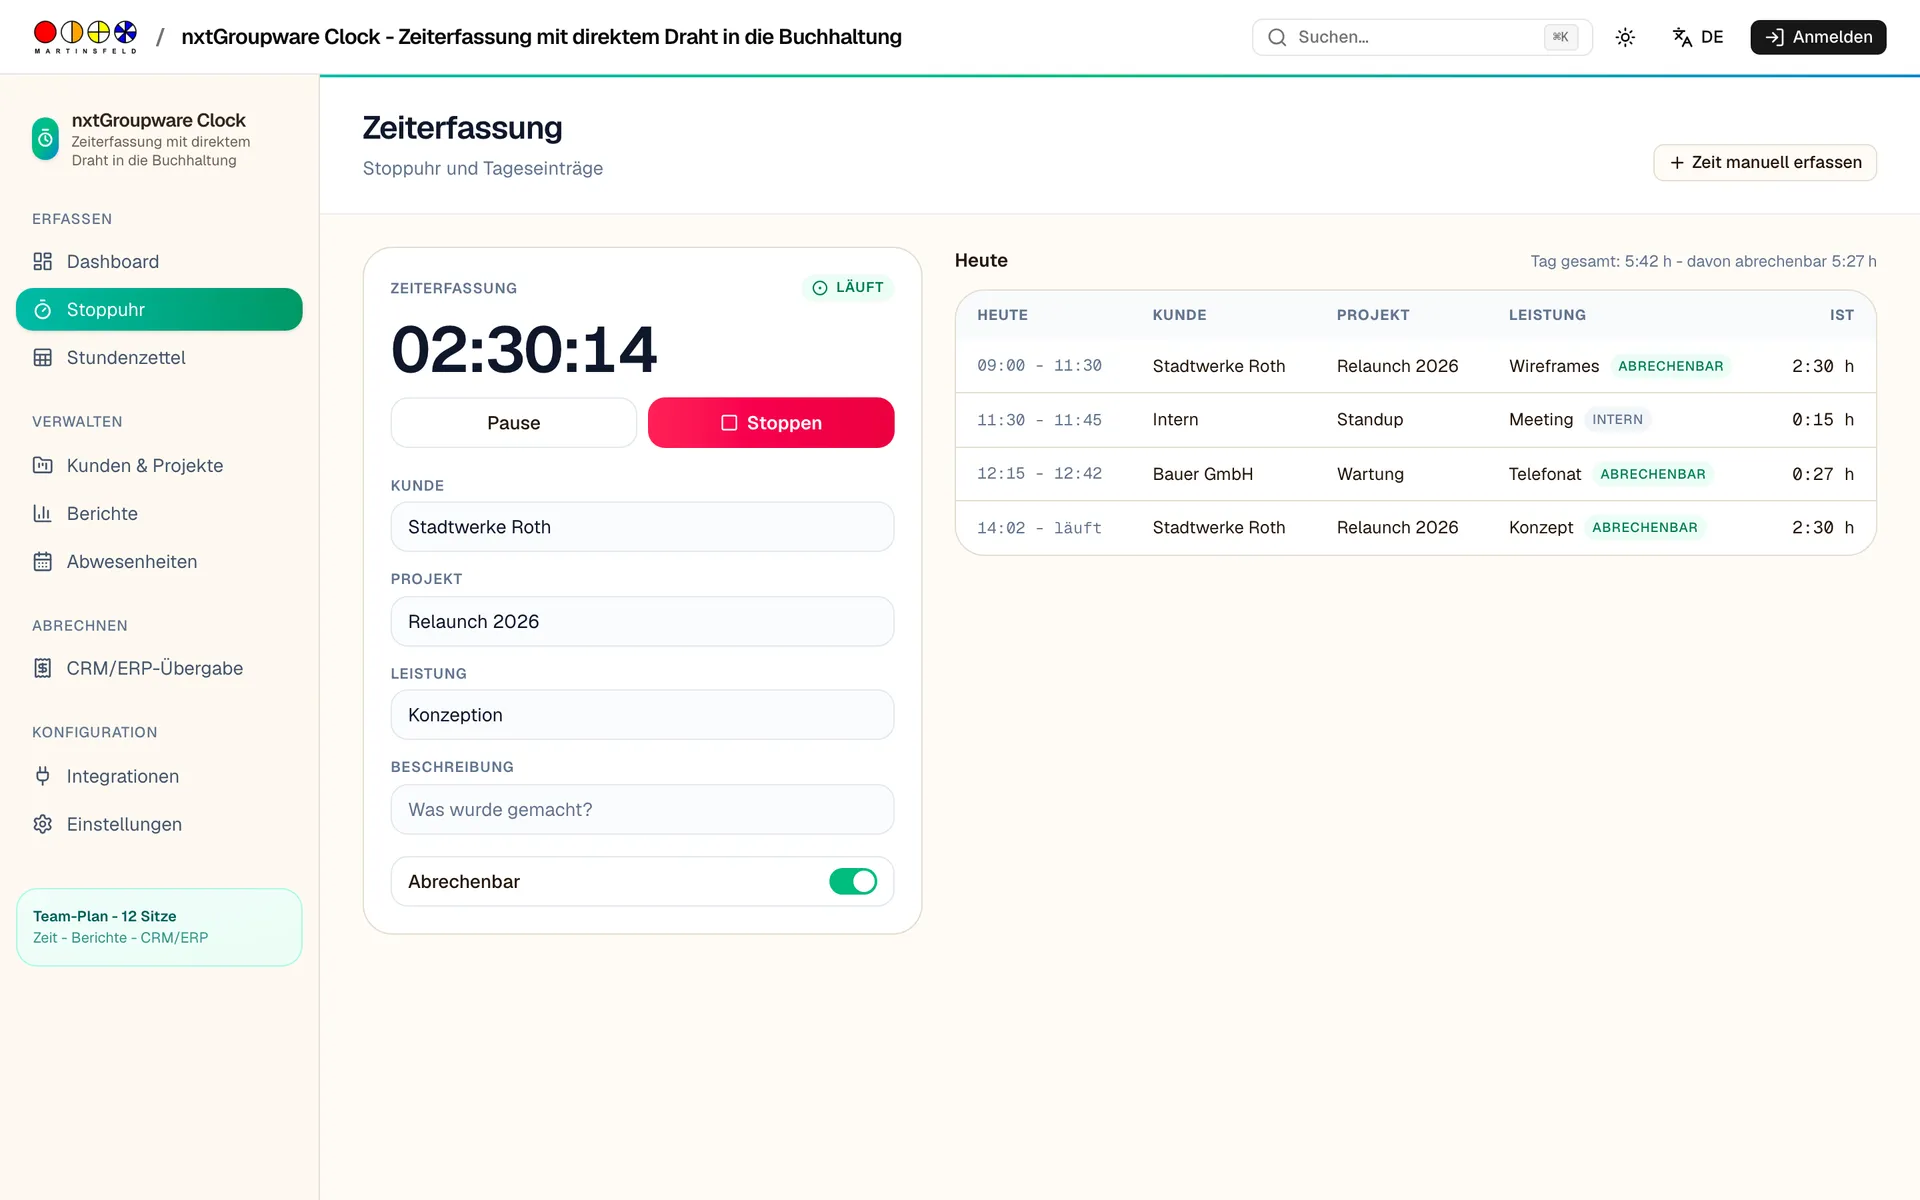Select the 09:00 - 11:30 entry
This screenshot has width=1920, height=1200.
(1415, 366)
